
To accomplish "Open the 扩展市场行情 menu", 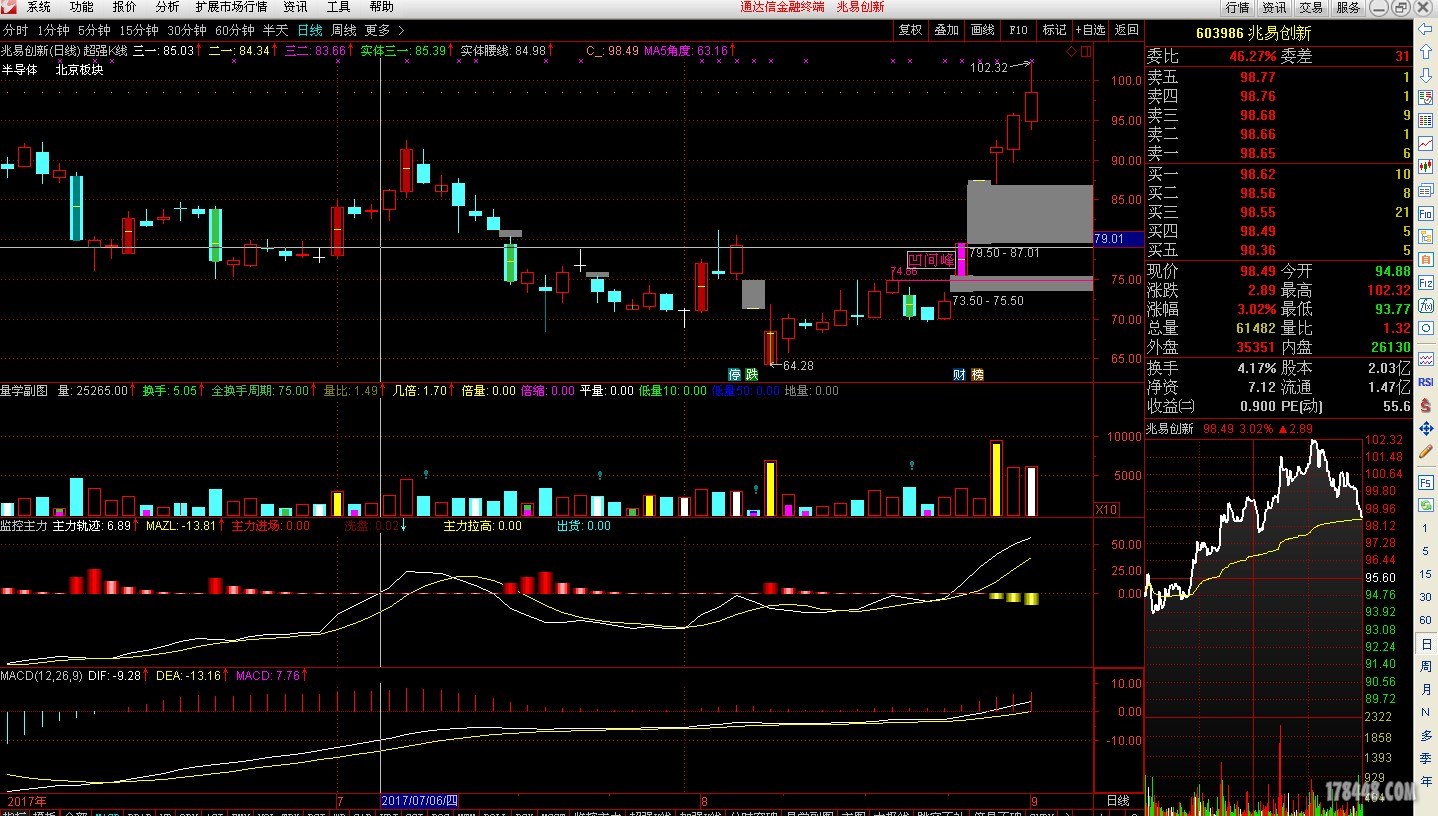I will [x=231, y=7].
